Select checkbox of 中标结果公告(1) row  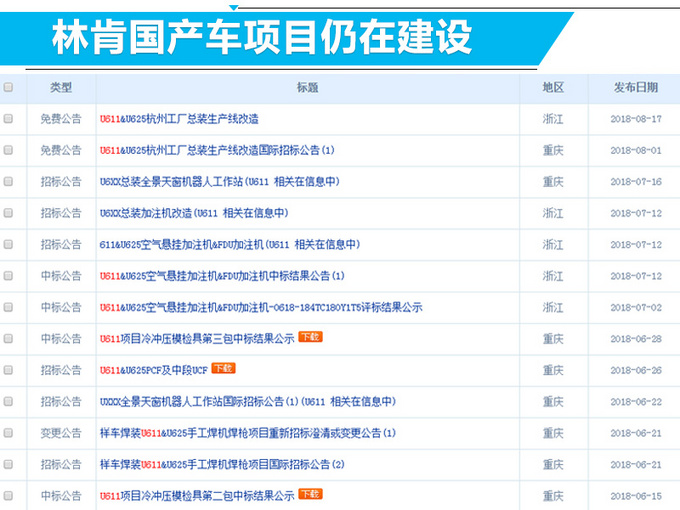[8, 276]
